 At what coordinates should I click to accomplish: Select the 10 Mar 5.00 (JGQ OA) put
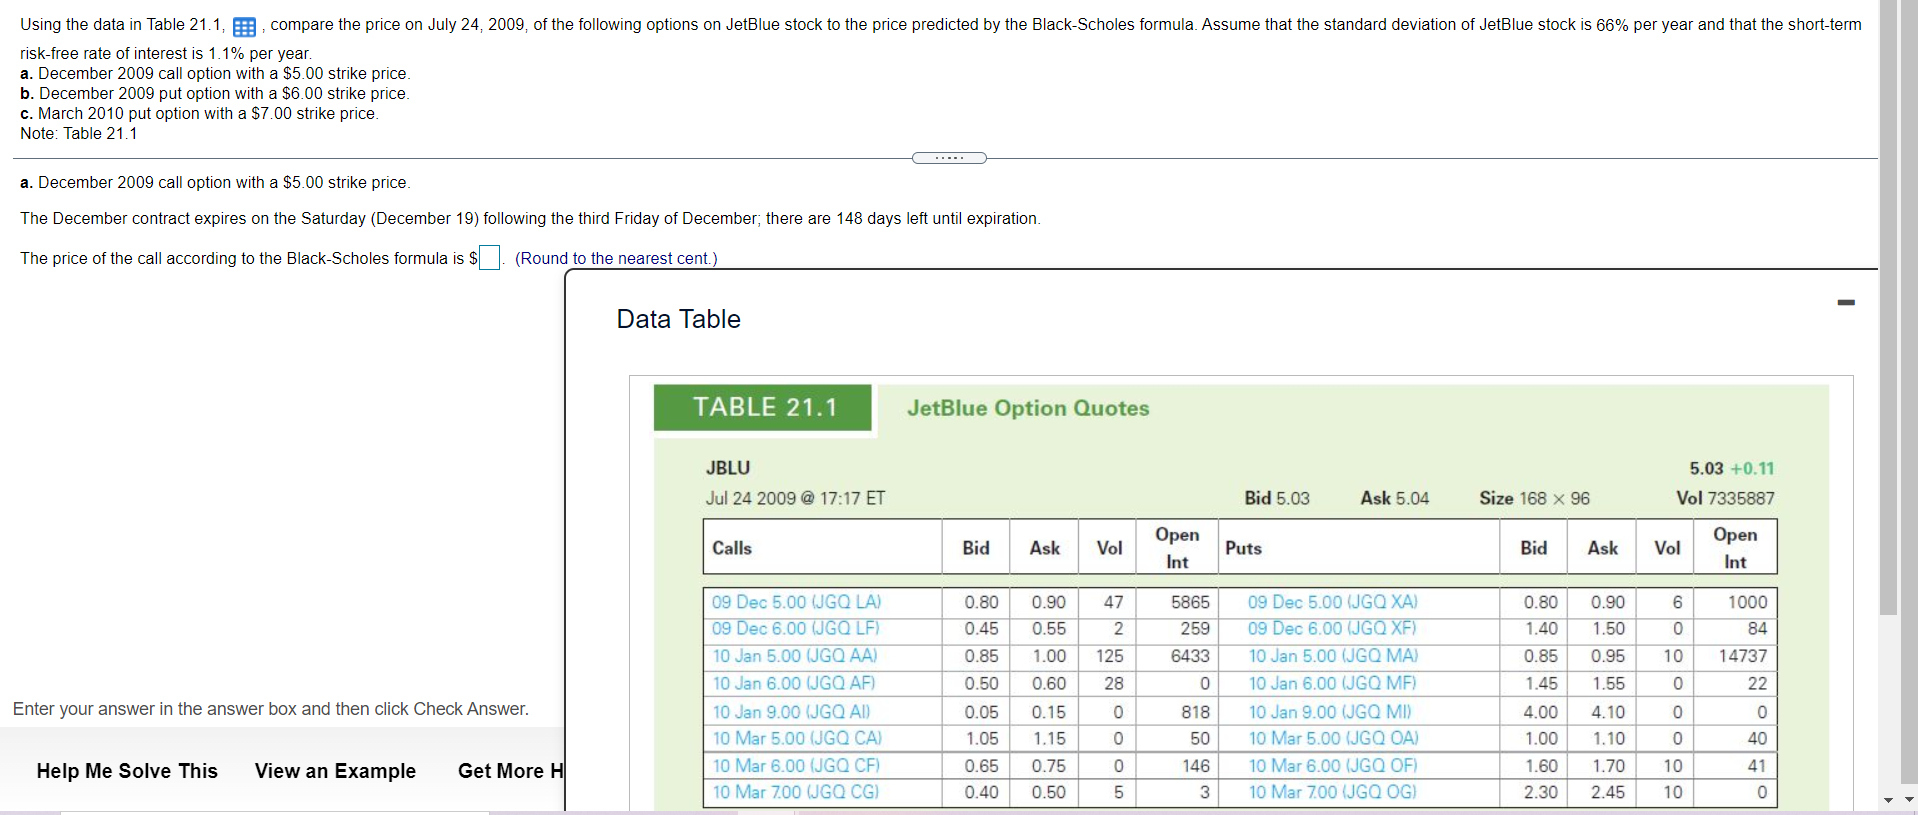pyautogui.click(x=1333, y=739)
